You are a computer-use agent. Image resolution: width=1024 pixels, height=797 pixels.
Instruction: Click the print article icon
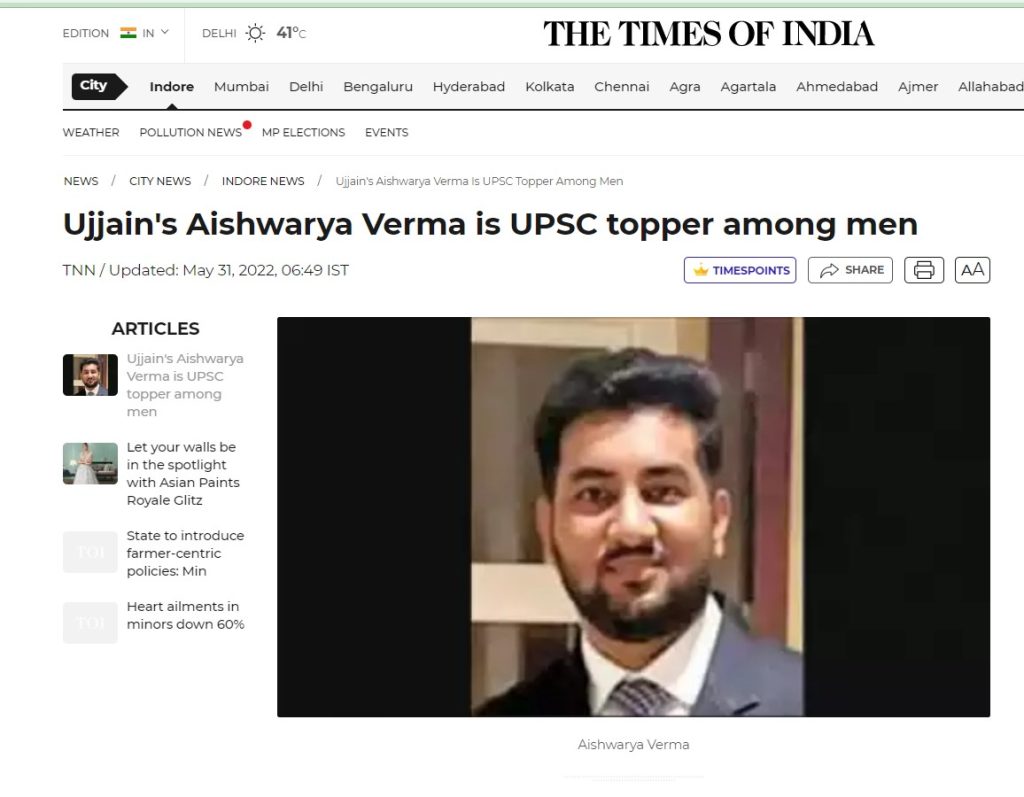pos(923,270)
